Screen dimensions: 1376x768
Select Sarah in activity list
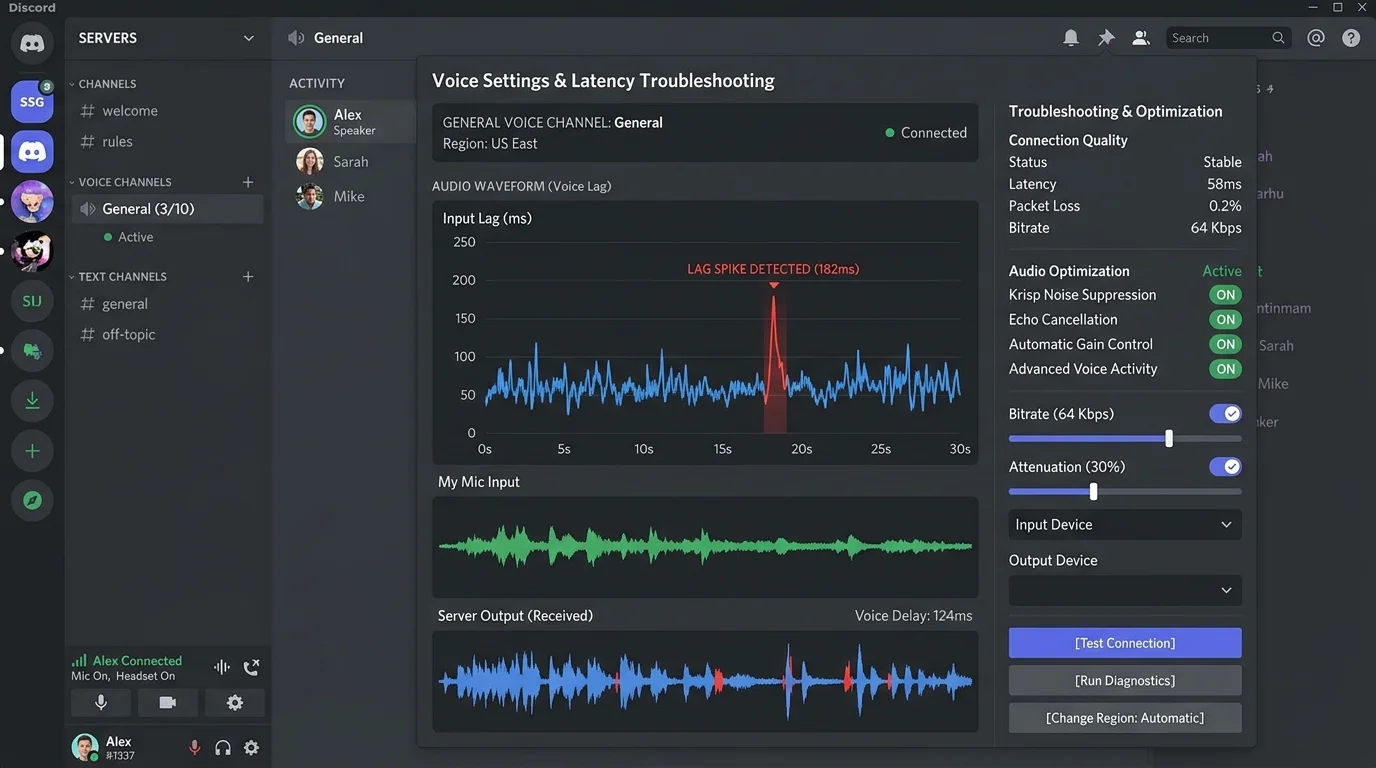pos(350,162)
